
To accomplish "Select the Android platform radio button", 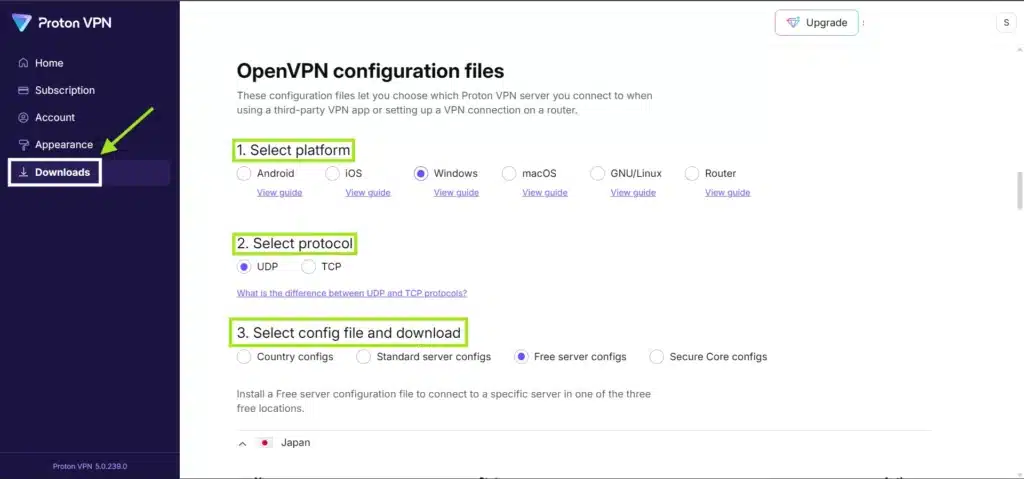I will (244, 174).
